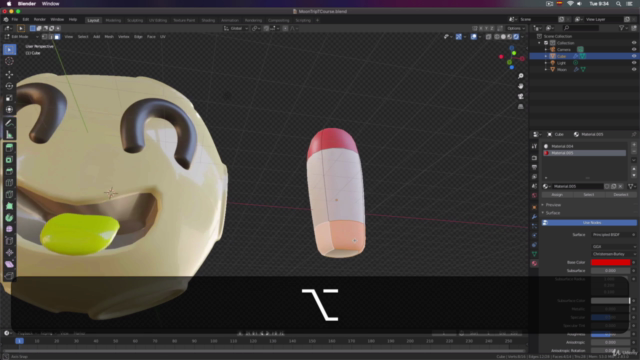
Task: Switch to the Sculpting workspace tab
Action: pyautogui.click(x=135, y=20)
